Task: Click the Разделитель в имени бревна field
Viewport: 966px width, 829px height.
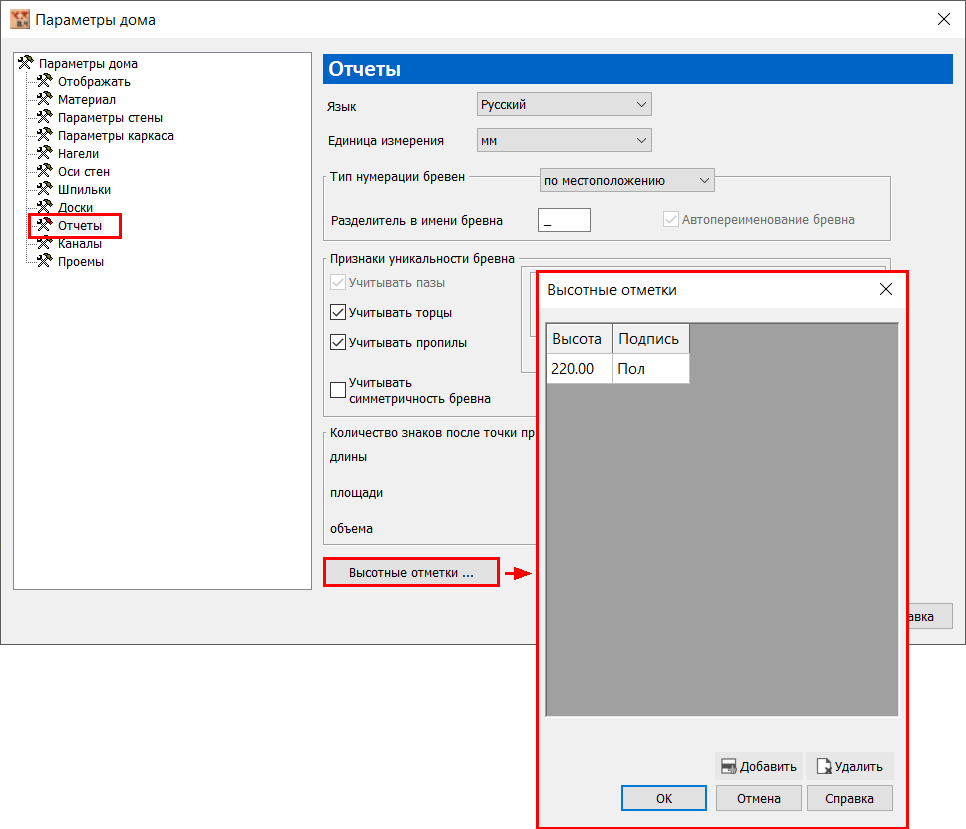Action: pyautogui.click(x=564, y=220)
